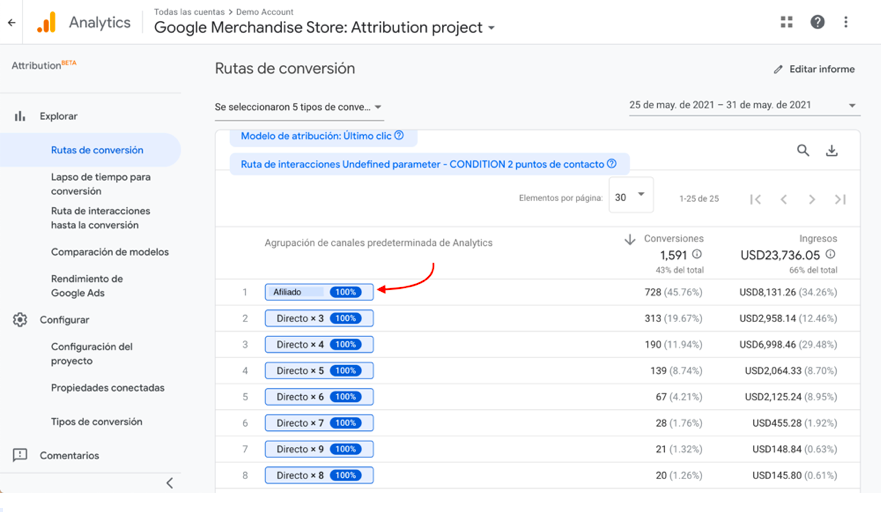Screen dimensions: 881x512
Task: Go to previous page of results
Action: tap(784, 199)
